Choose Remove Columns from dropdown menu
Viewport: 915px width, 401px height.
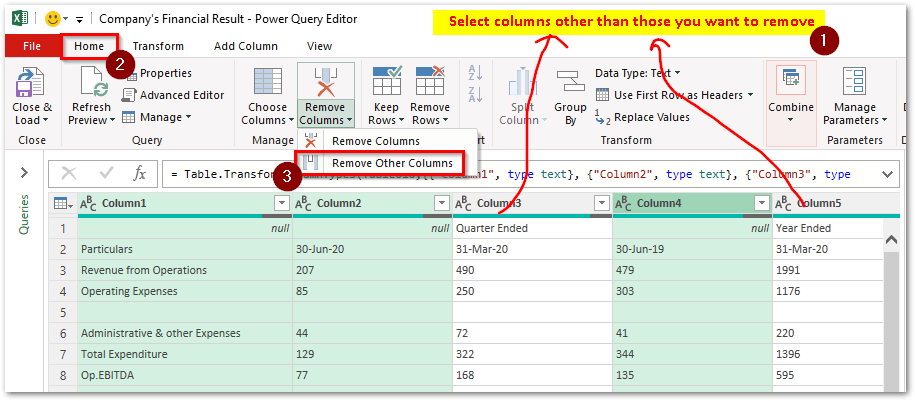pos(375,141)
